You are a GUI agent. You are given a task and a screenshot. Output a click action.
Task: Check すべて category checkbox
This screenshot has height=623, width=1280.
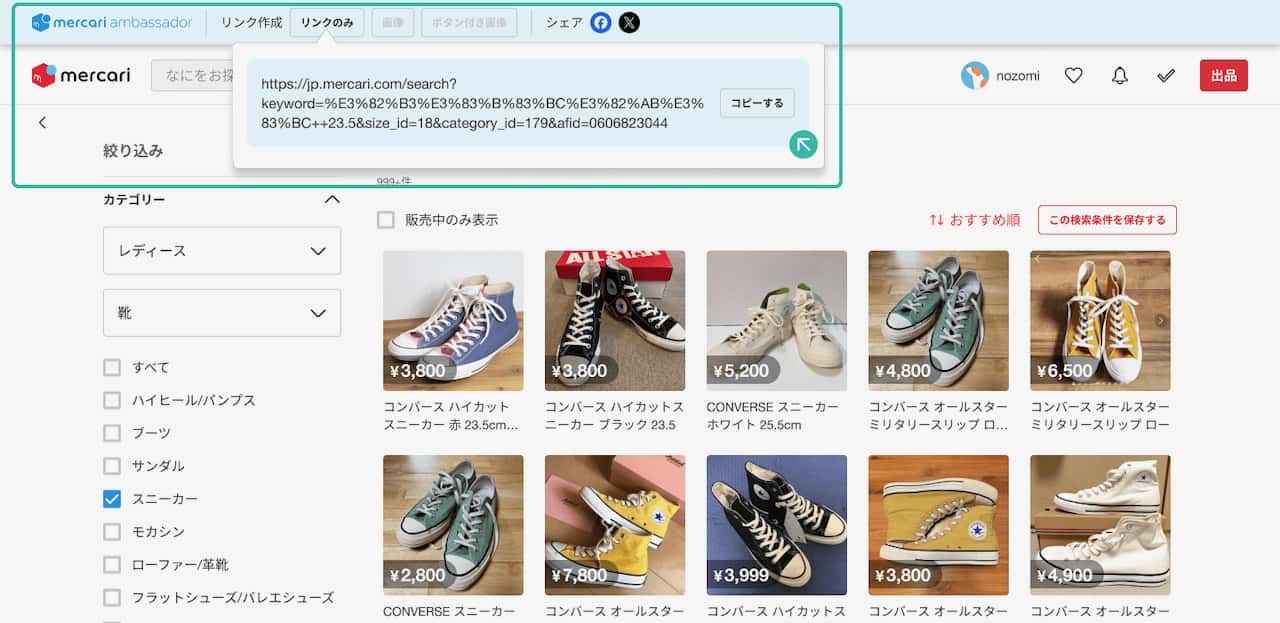click(112, 367)
